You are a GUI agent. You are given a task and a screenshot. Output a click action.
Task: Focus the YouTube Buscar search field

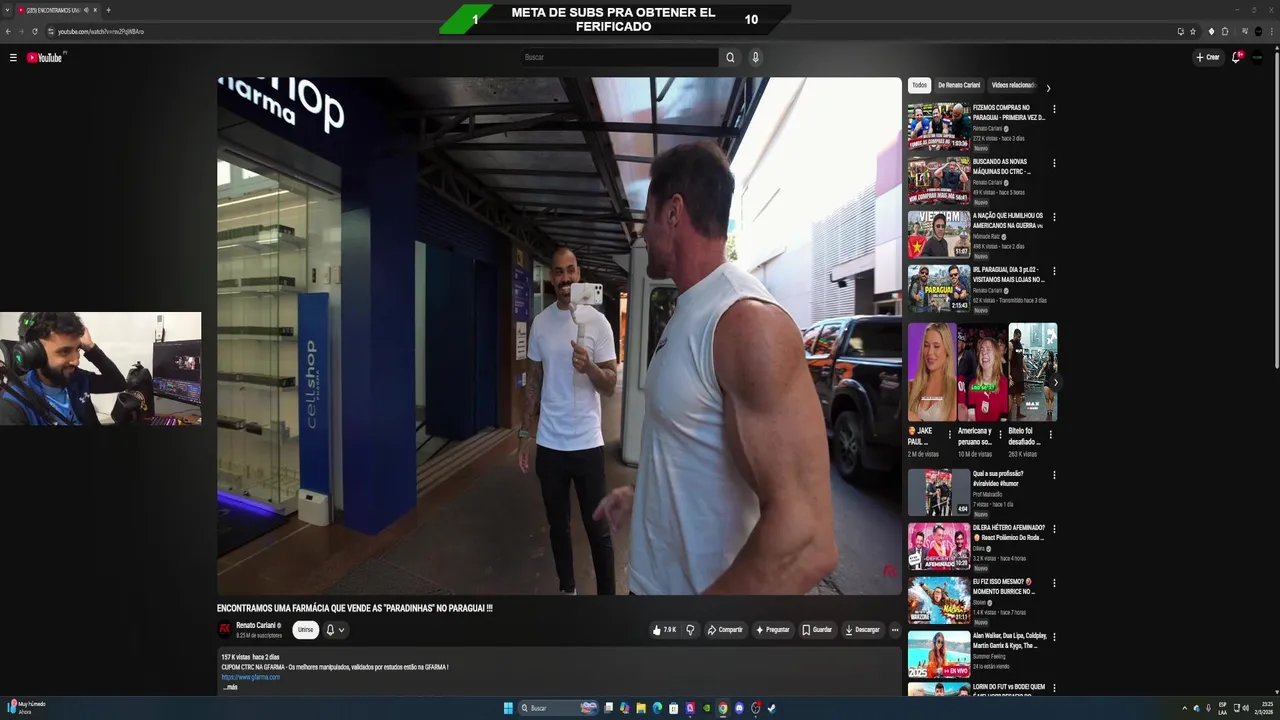619,57
